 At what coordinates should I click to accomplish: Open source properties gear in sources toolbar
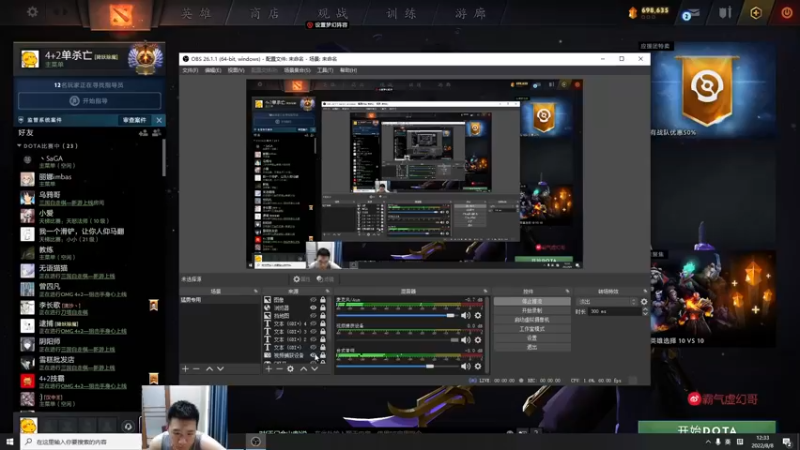(290, 368)
